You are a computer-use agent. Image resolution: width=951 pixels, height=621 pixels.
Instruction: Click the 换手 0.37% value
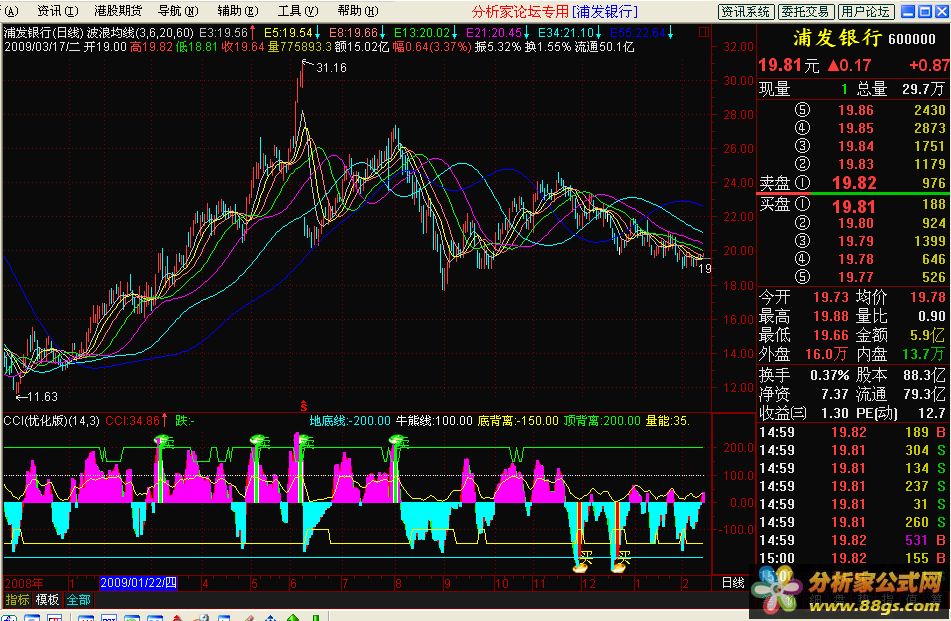coord(830,376)
